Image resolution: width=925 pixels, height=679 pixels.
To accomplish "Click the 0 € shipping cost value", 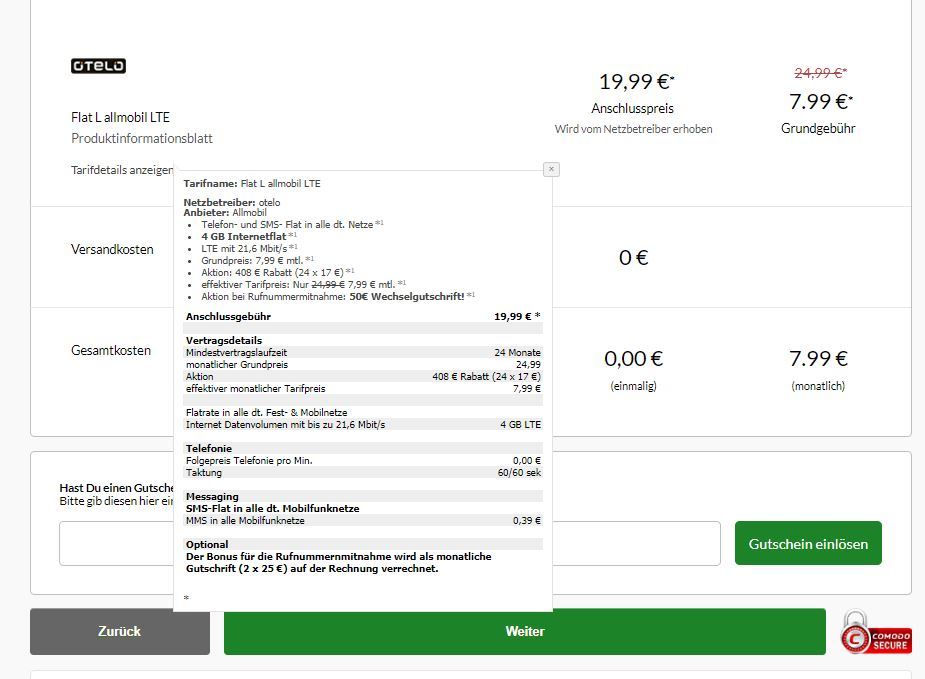I will (x=634, y=257).
